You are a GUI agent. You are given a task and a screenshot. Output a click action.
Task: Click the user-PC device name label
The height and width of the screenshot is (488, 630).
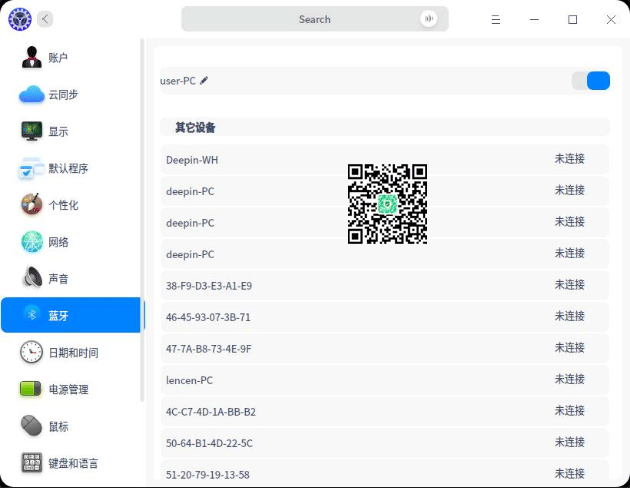pyautogui.click(x=178, y=81)
